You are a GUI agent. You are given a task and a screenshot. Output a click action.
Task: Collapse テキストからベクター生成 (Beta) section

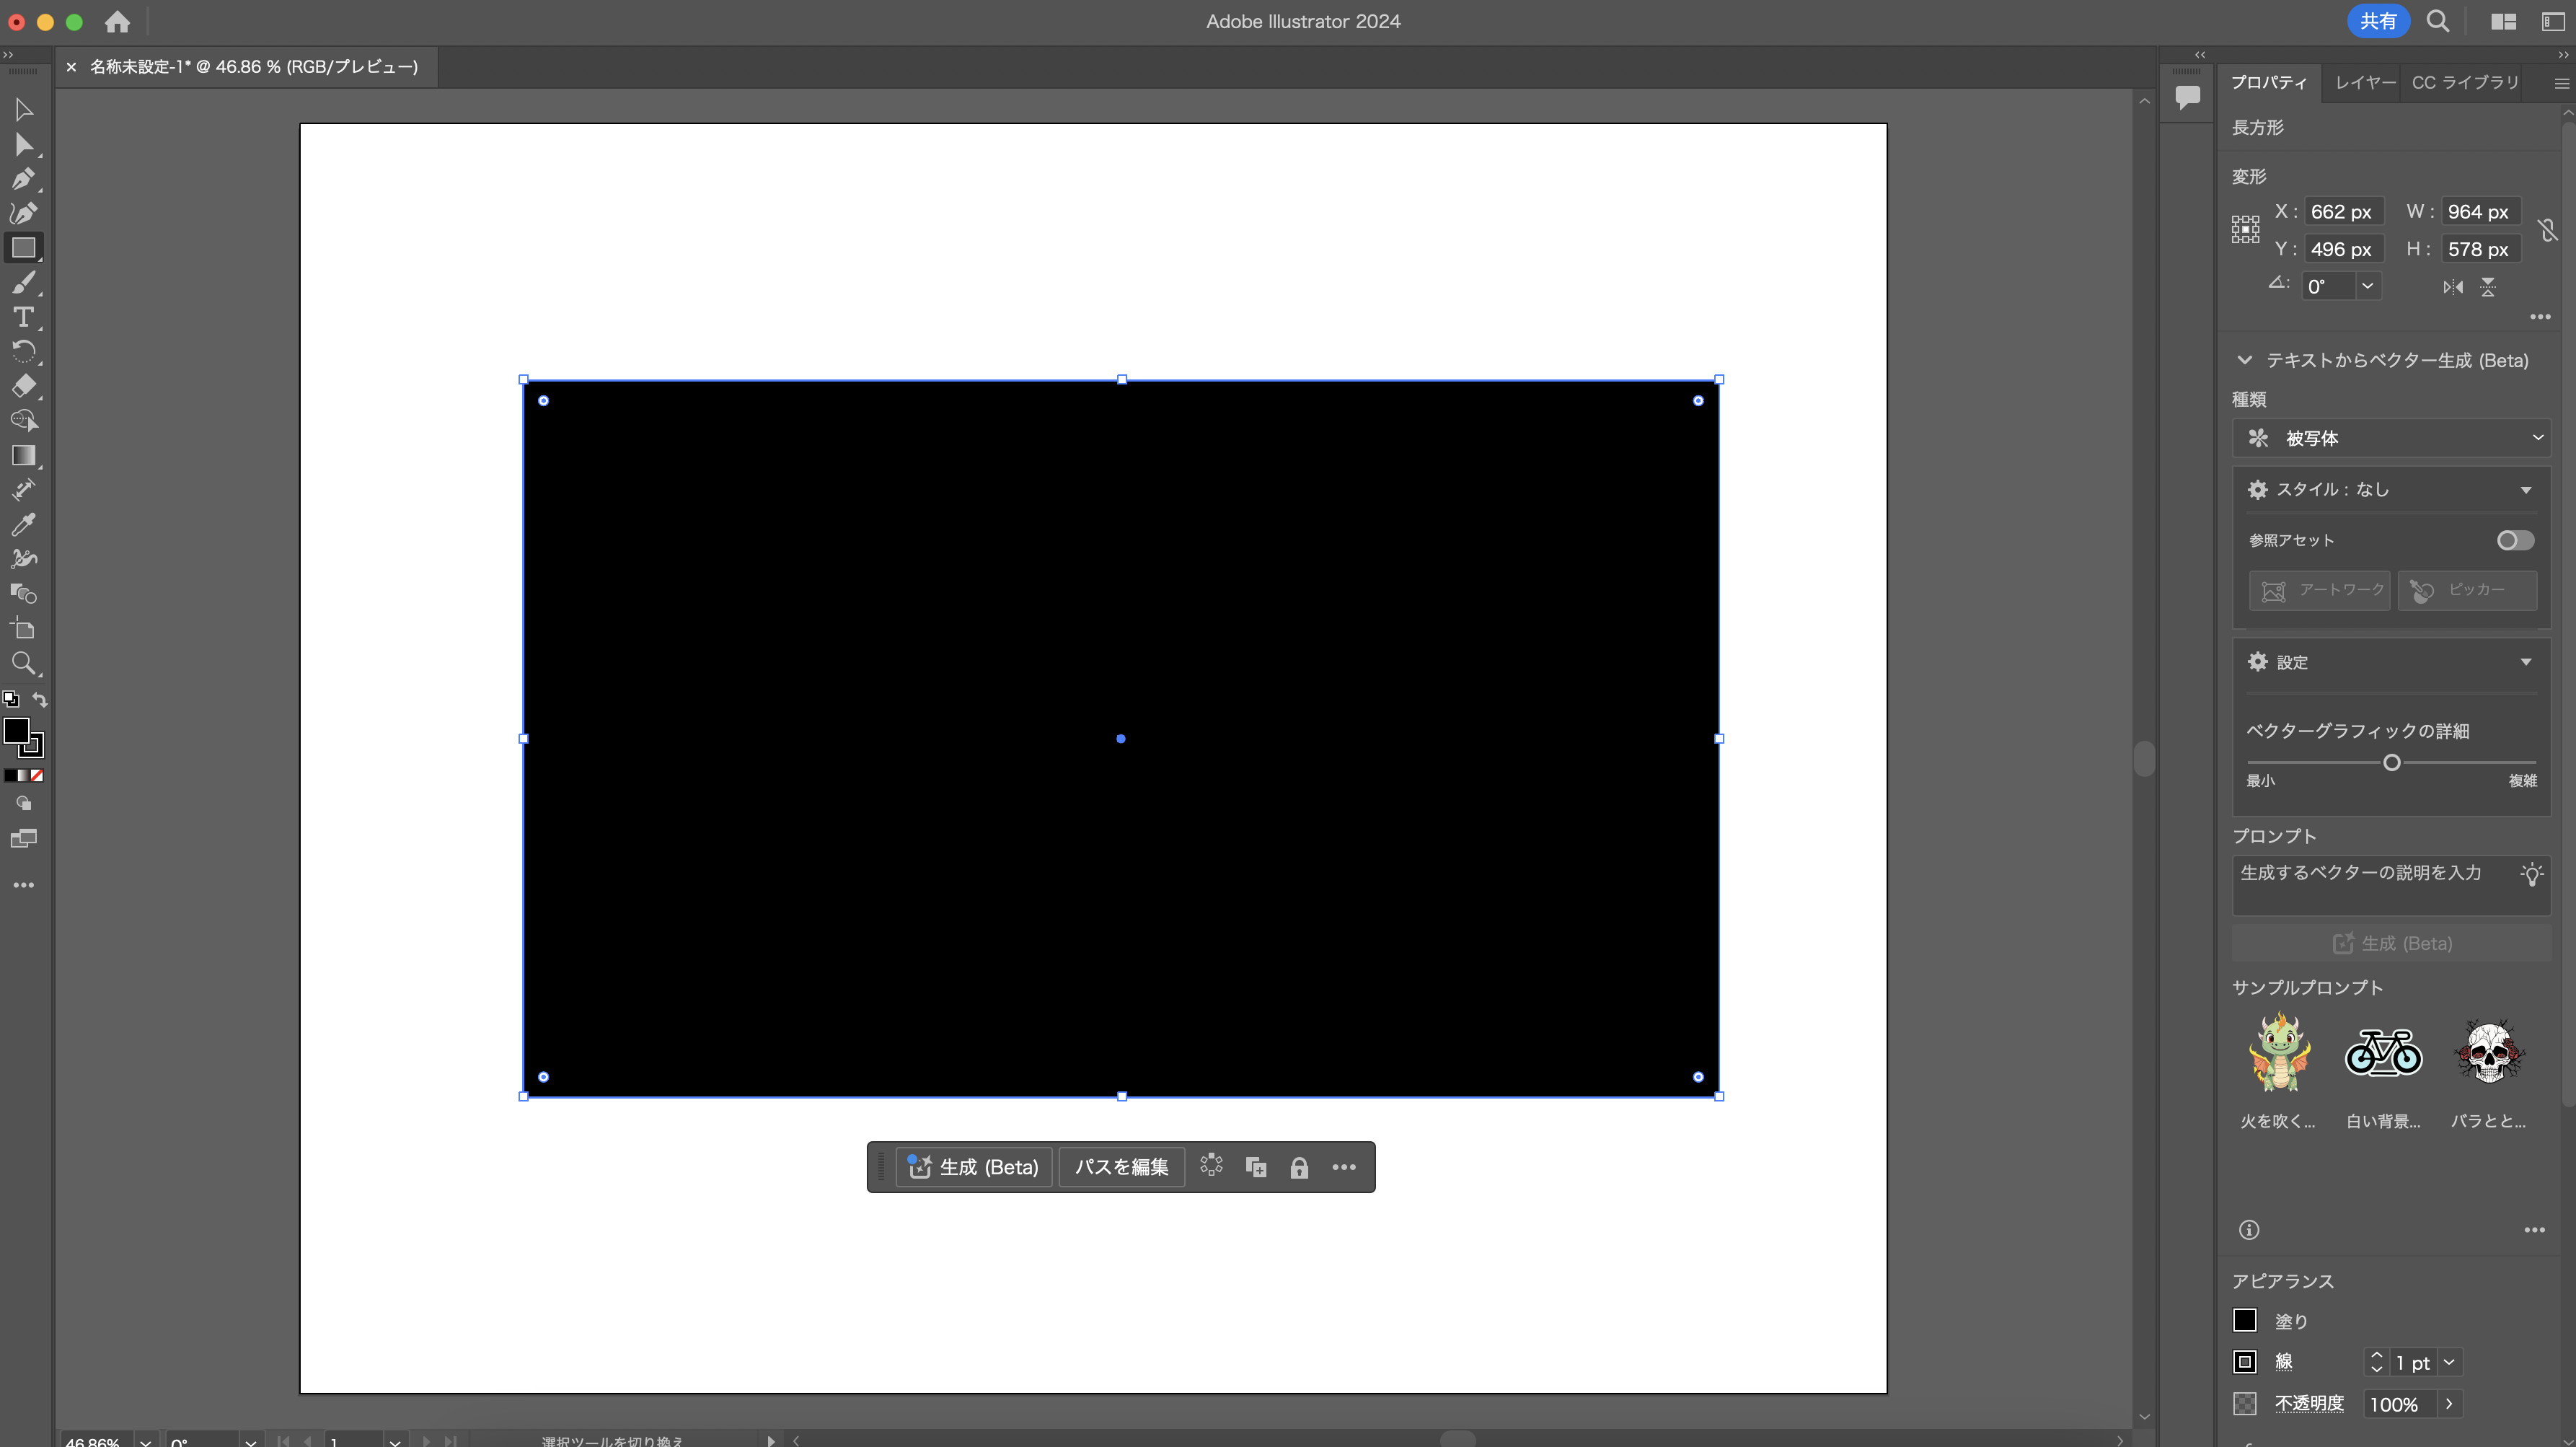click(x=2245, y=360)
